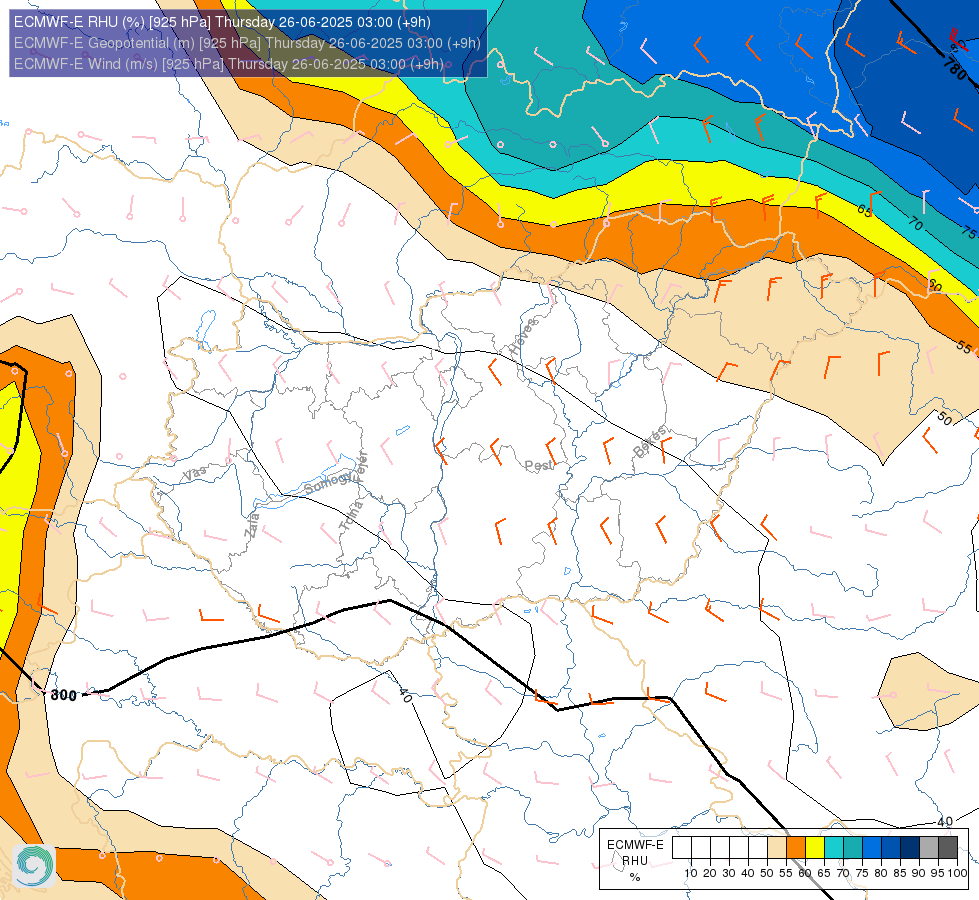Click the 65 humidity contour label on map

pos(864,210)
